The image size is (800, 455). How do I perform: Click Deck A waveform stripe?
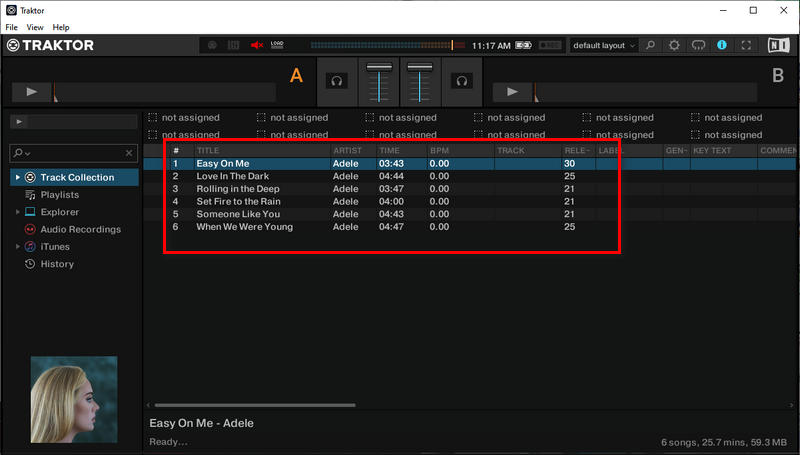pos(164,92)
